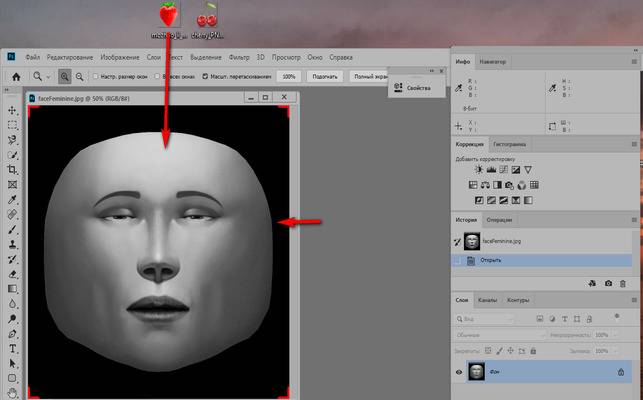Viewport: 643px width, 400px height.
Task: Toggle visibility eye of Фон layer
Action: 459,372
